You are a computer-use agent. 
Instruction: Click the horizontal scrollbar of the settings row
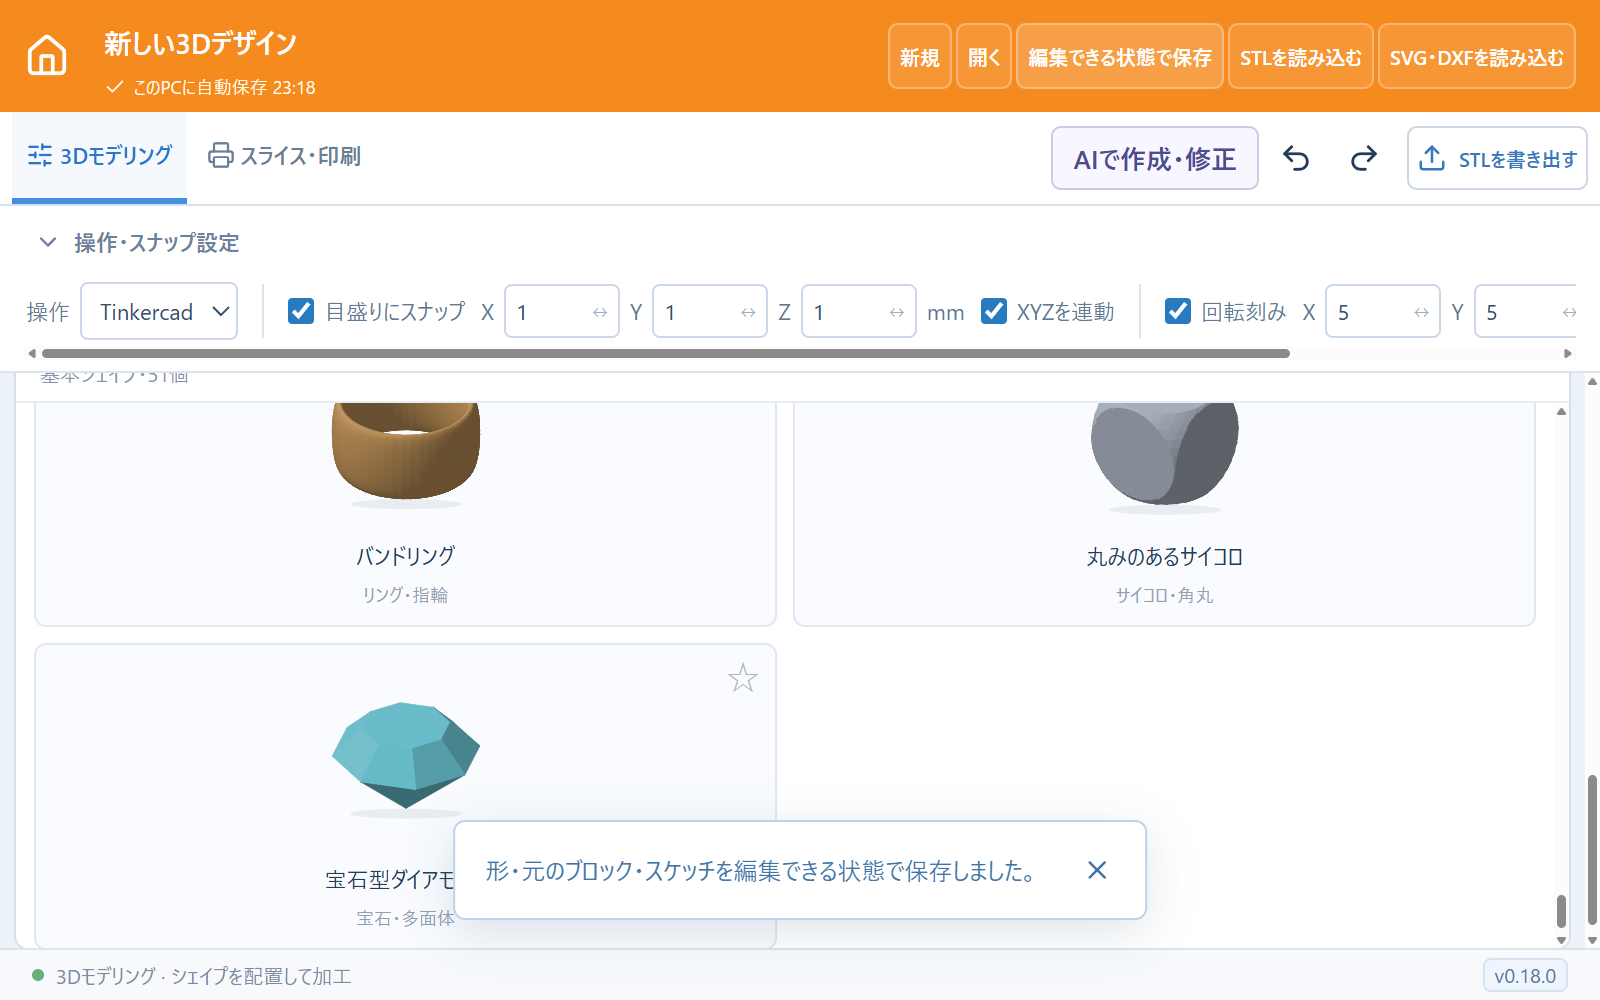pos(666,353)
